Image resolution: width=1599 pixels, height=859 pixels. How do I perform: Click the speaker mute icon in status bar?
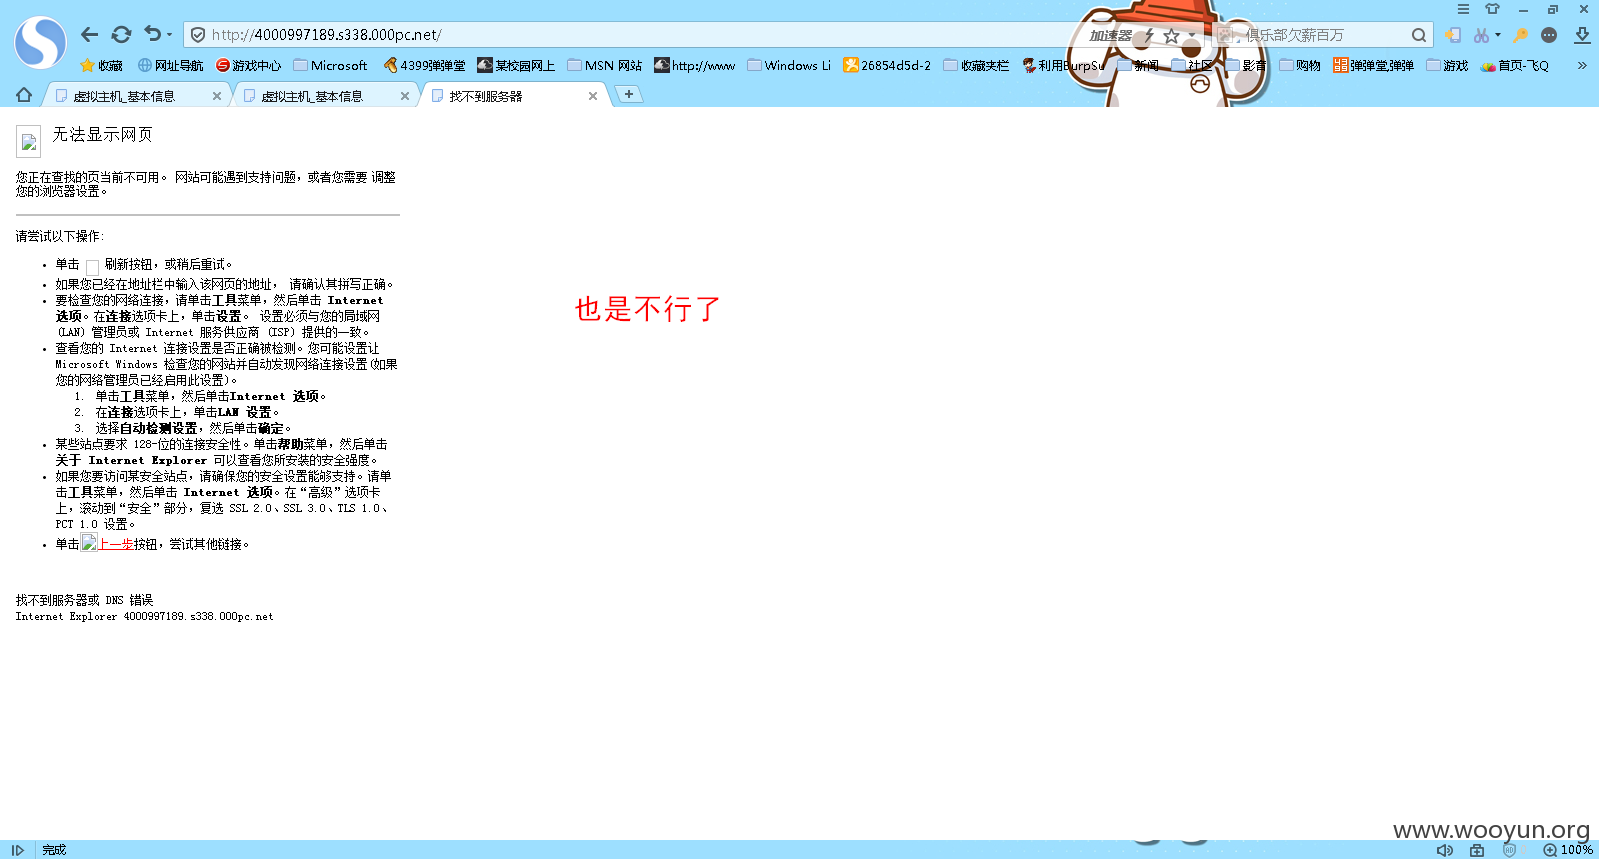pyautogui.click(x=1445, y=850)
